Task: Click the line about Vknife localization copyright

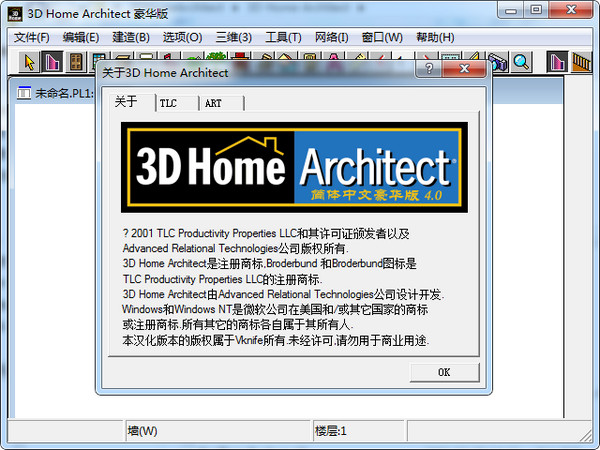Action: 276,340
